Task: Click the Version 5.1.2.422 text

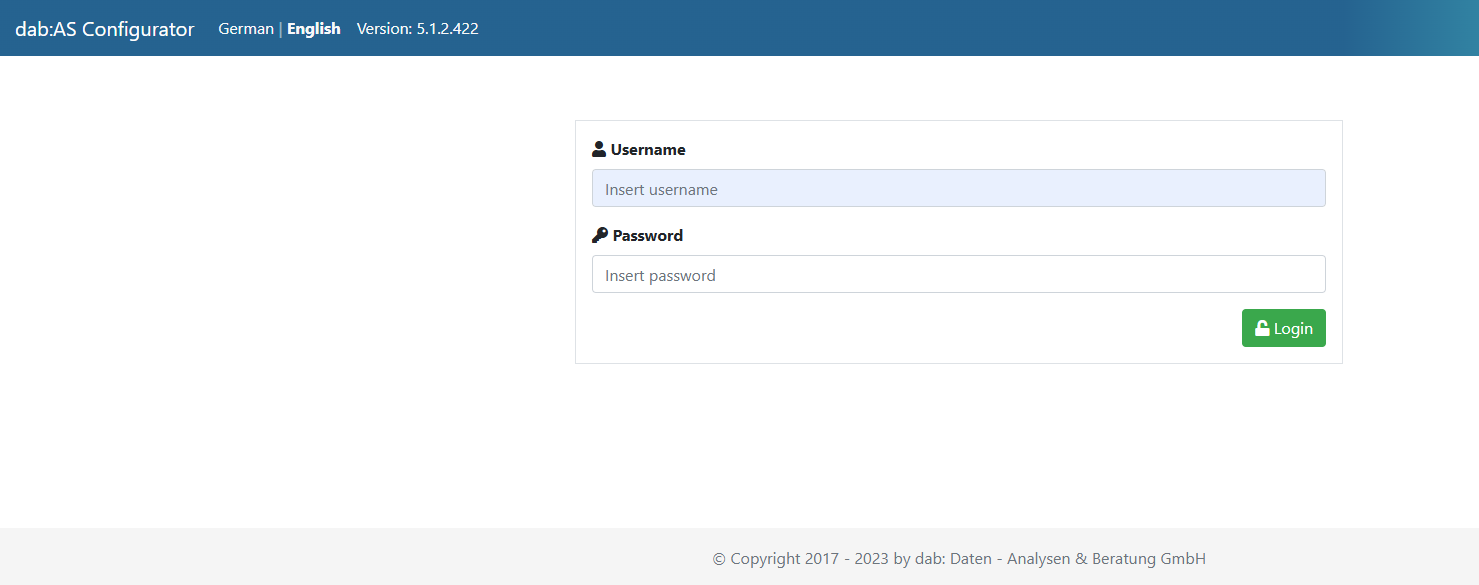Action: pyautogui.click(x=418, y=28)
